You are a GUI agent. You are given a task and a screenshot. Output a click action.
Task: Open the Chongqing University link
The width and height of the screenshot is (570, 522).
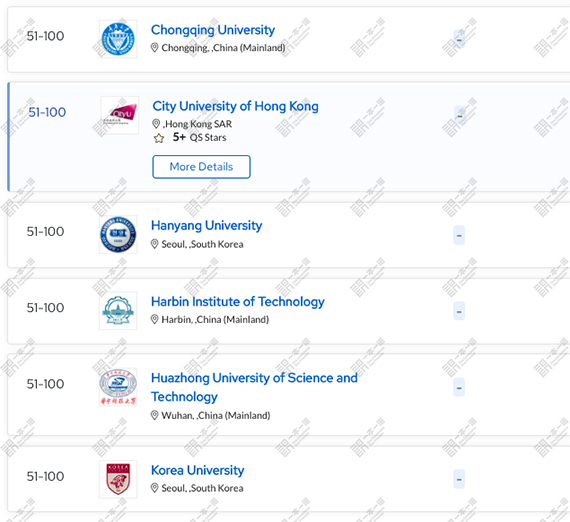point(213,30)
